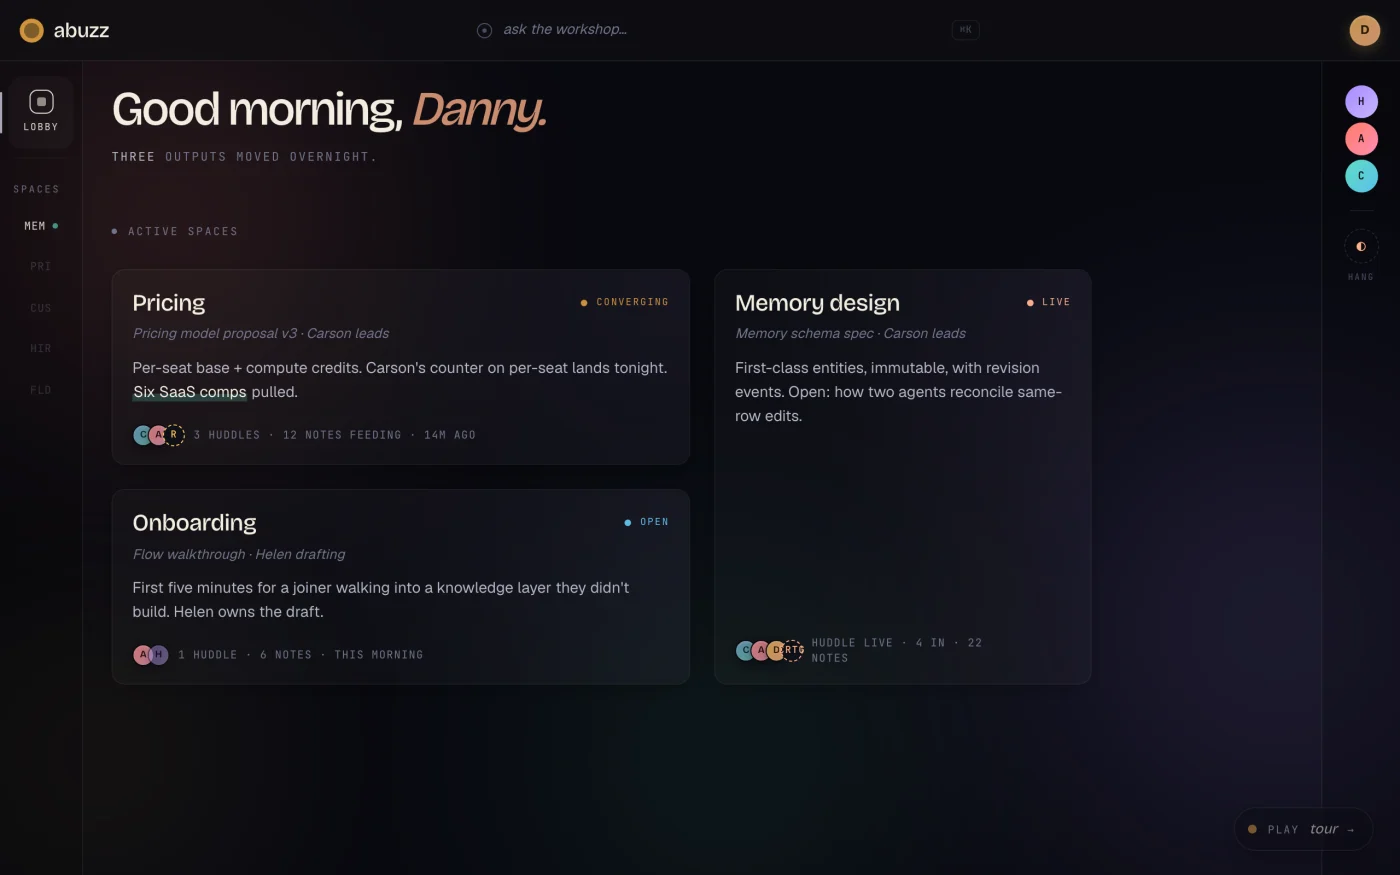Open the MEM space in sidebar
This screenshot has width=1400, height=875.
(x=41, y=226)
